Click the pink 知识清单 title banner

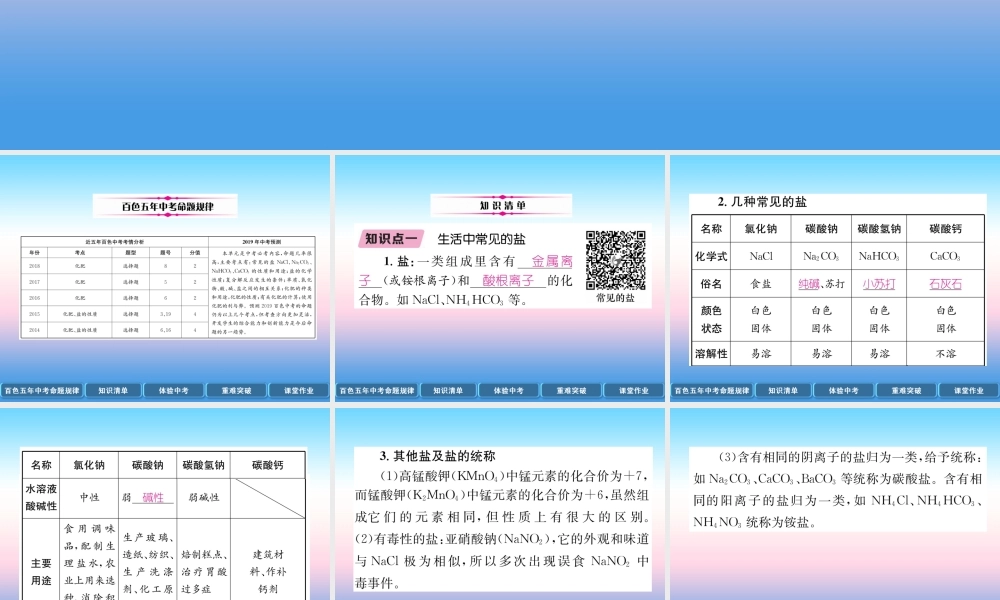click(x=501, y=205)
